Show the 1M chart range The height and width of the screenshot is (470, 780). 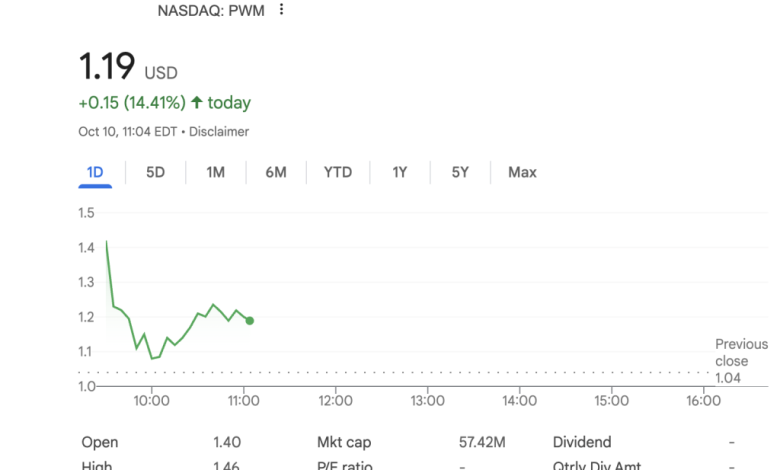click(215, 172)
